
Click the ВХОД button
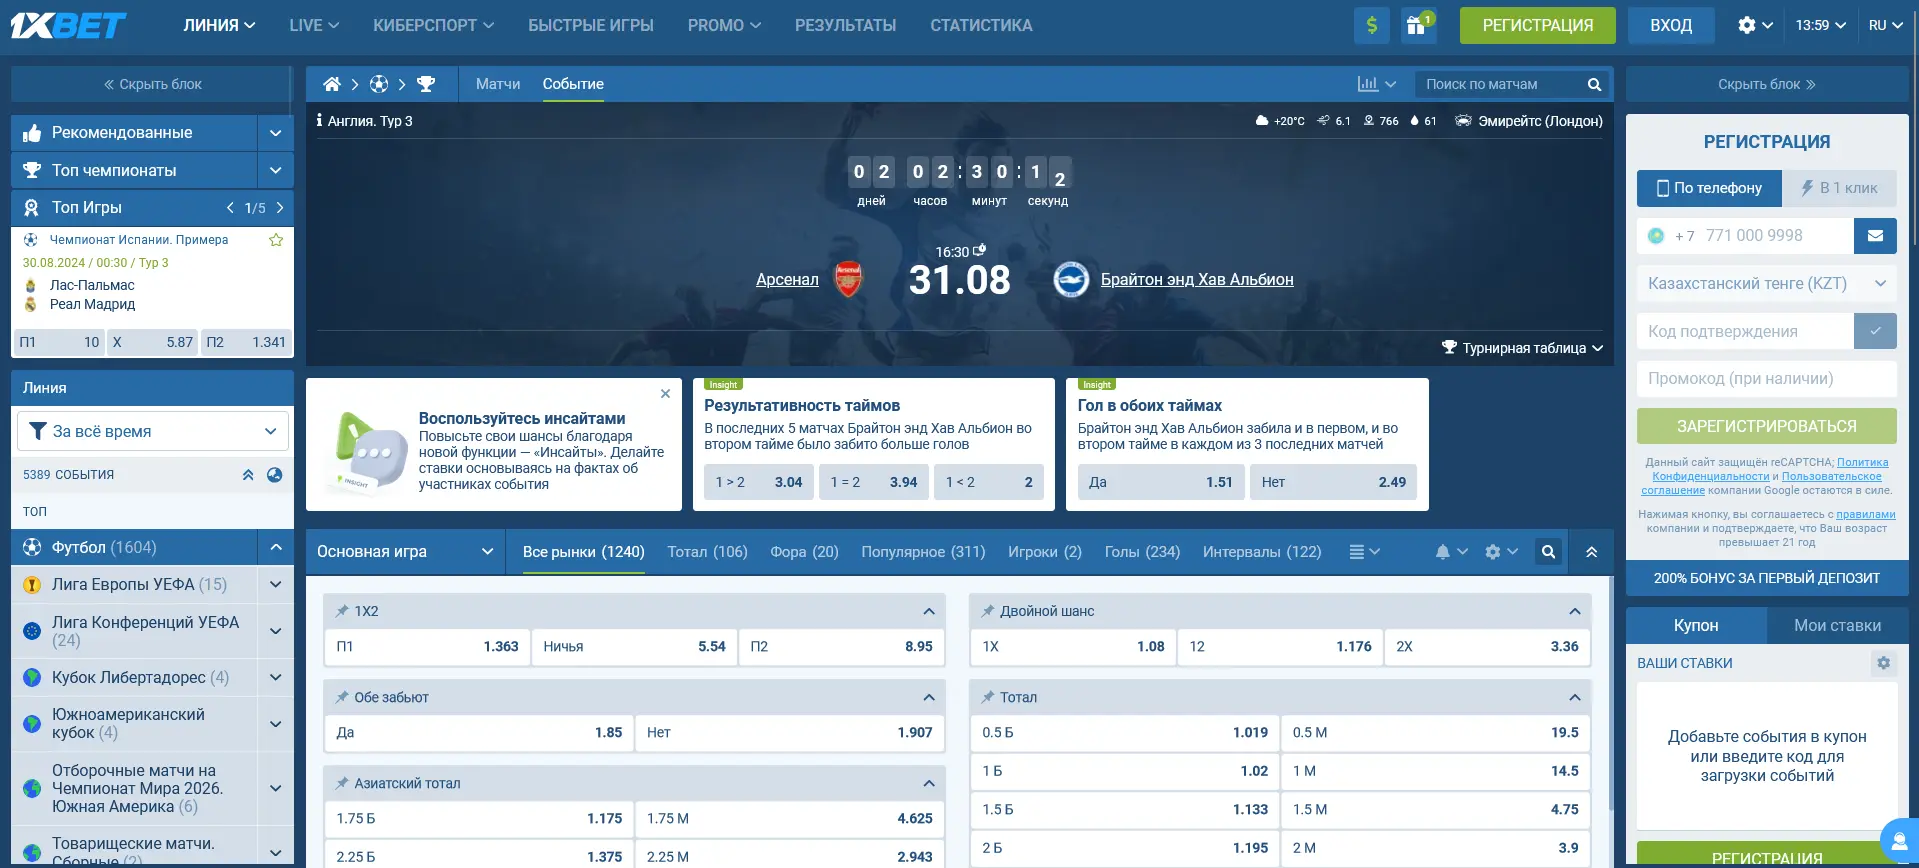click(1671, 25)
